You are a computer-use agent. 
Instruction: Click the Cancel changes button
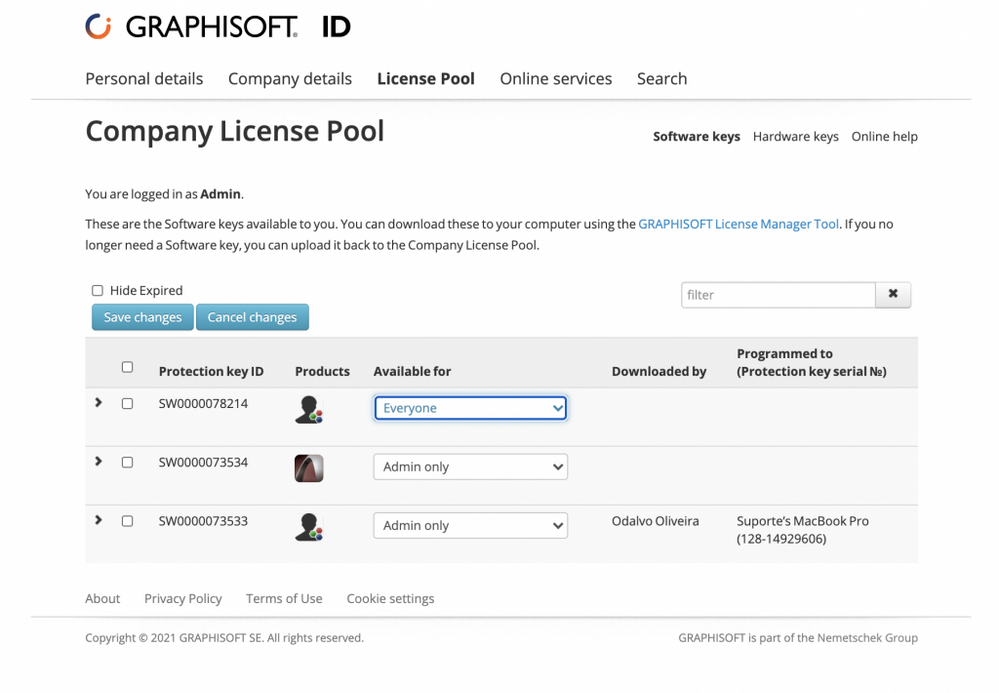[252, 317]
